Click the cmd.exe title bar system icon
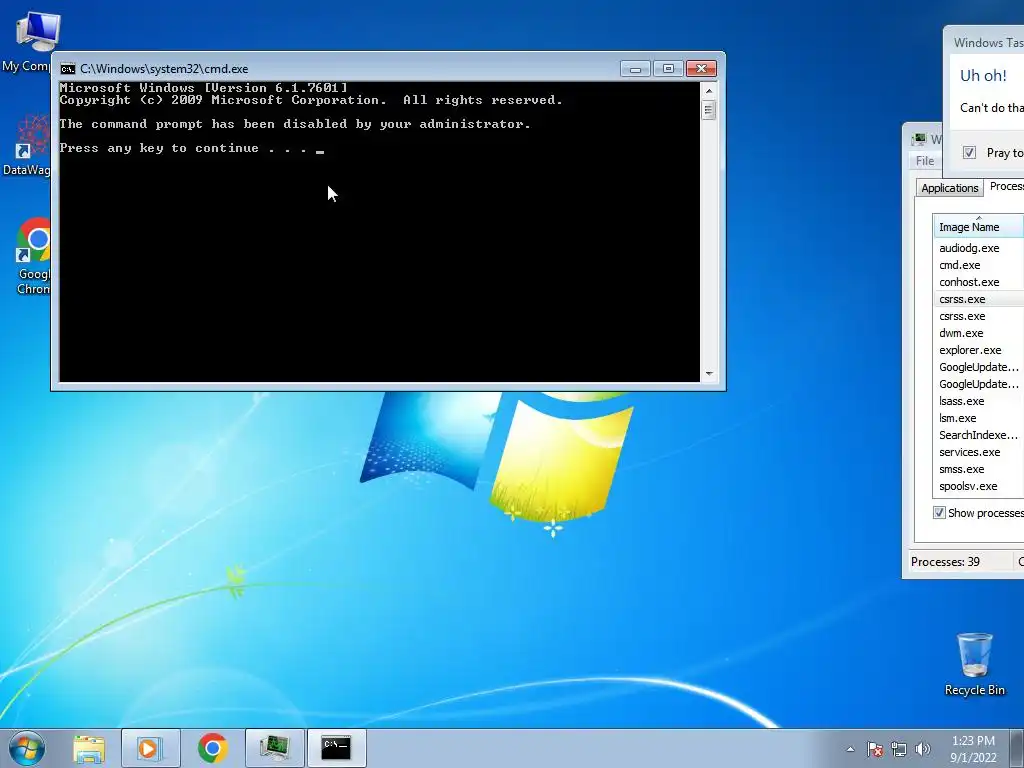Image resolution: width=1024 pixels, height=768 pixels. [67, 69]
